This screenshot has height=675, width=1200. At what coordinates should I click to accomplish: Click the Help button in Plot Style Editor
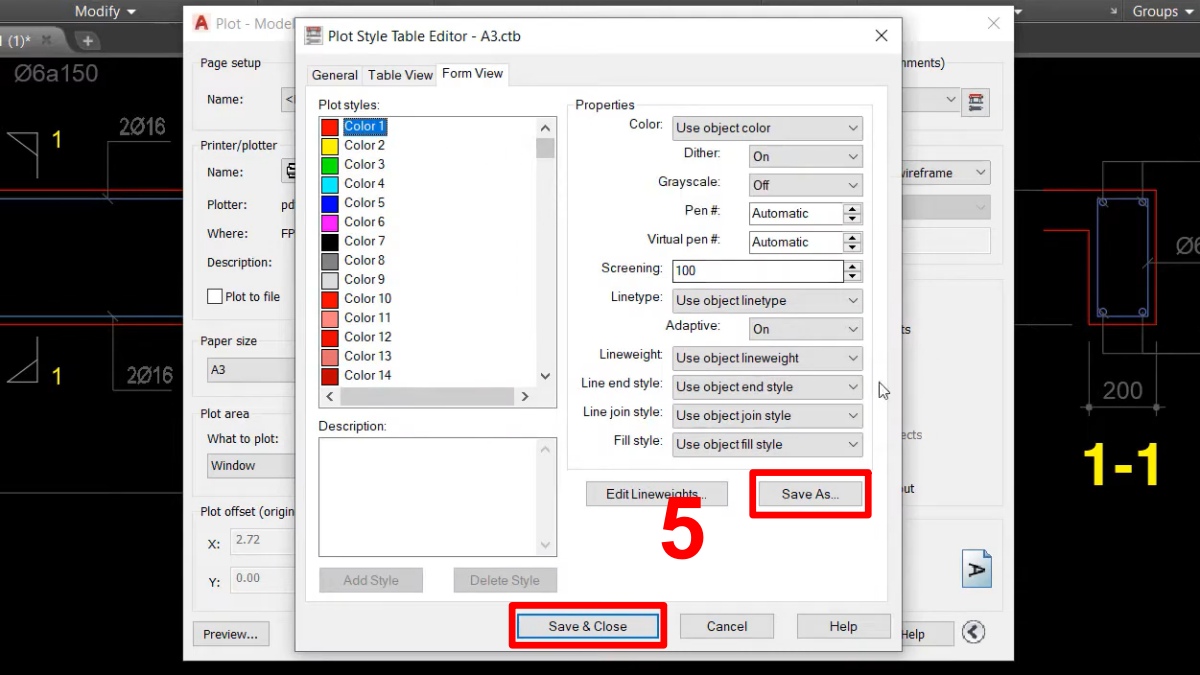(843, 626)
